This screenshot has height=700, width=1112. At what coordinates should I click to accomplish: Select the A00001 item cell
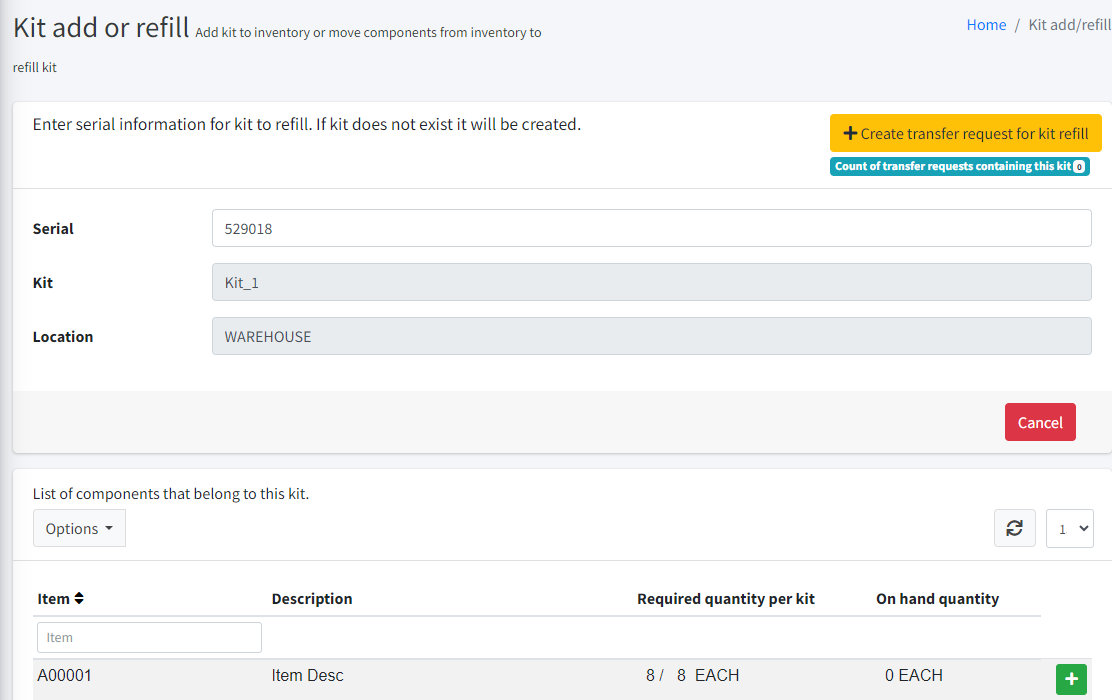coord(65,676)
